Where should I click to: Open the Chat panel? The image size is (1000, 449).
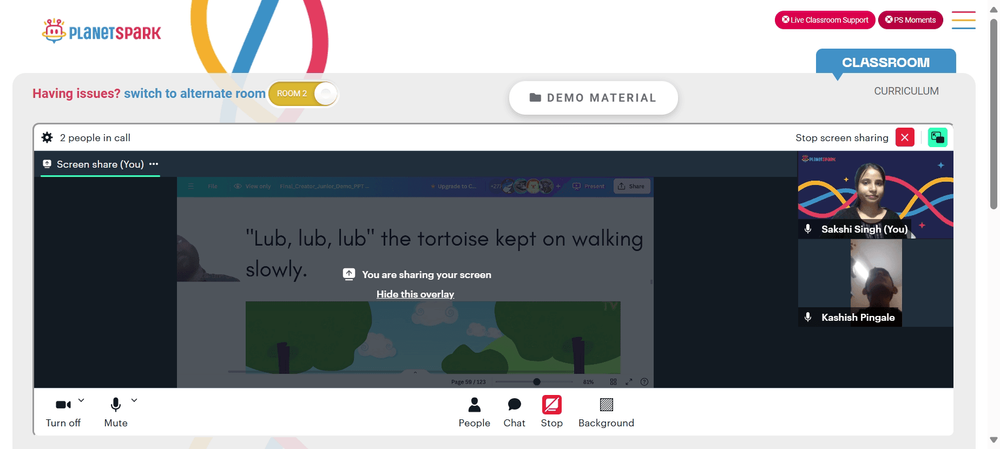(514, 413)
